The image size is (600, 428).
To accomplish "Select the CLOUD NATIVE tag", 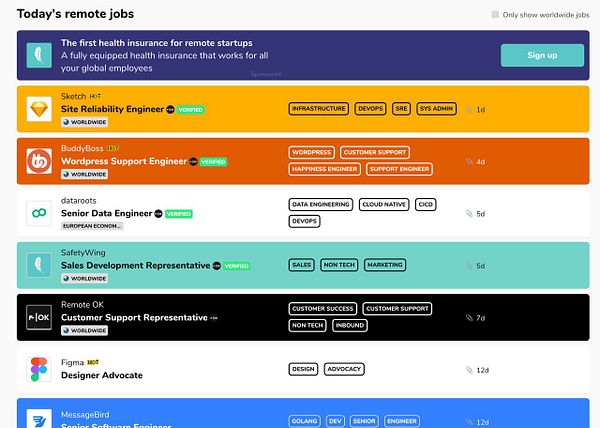I will pos(384,204).
